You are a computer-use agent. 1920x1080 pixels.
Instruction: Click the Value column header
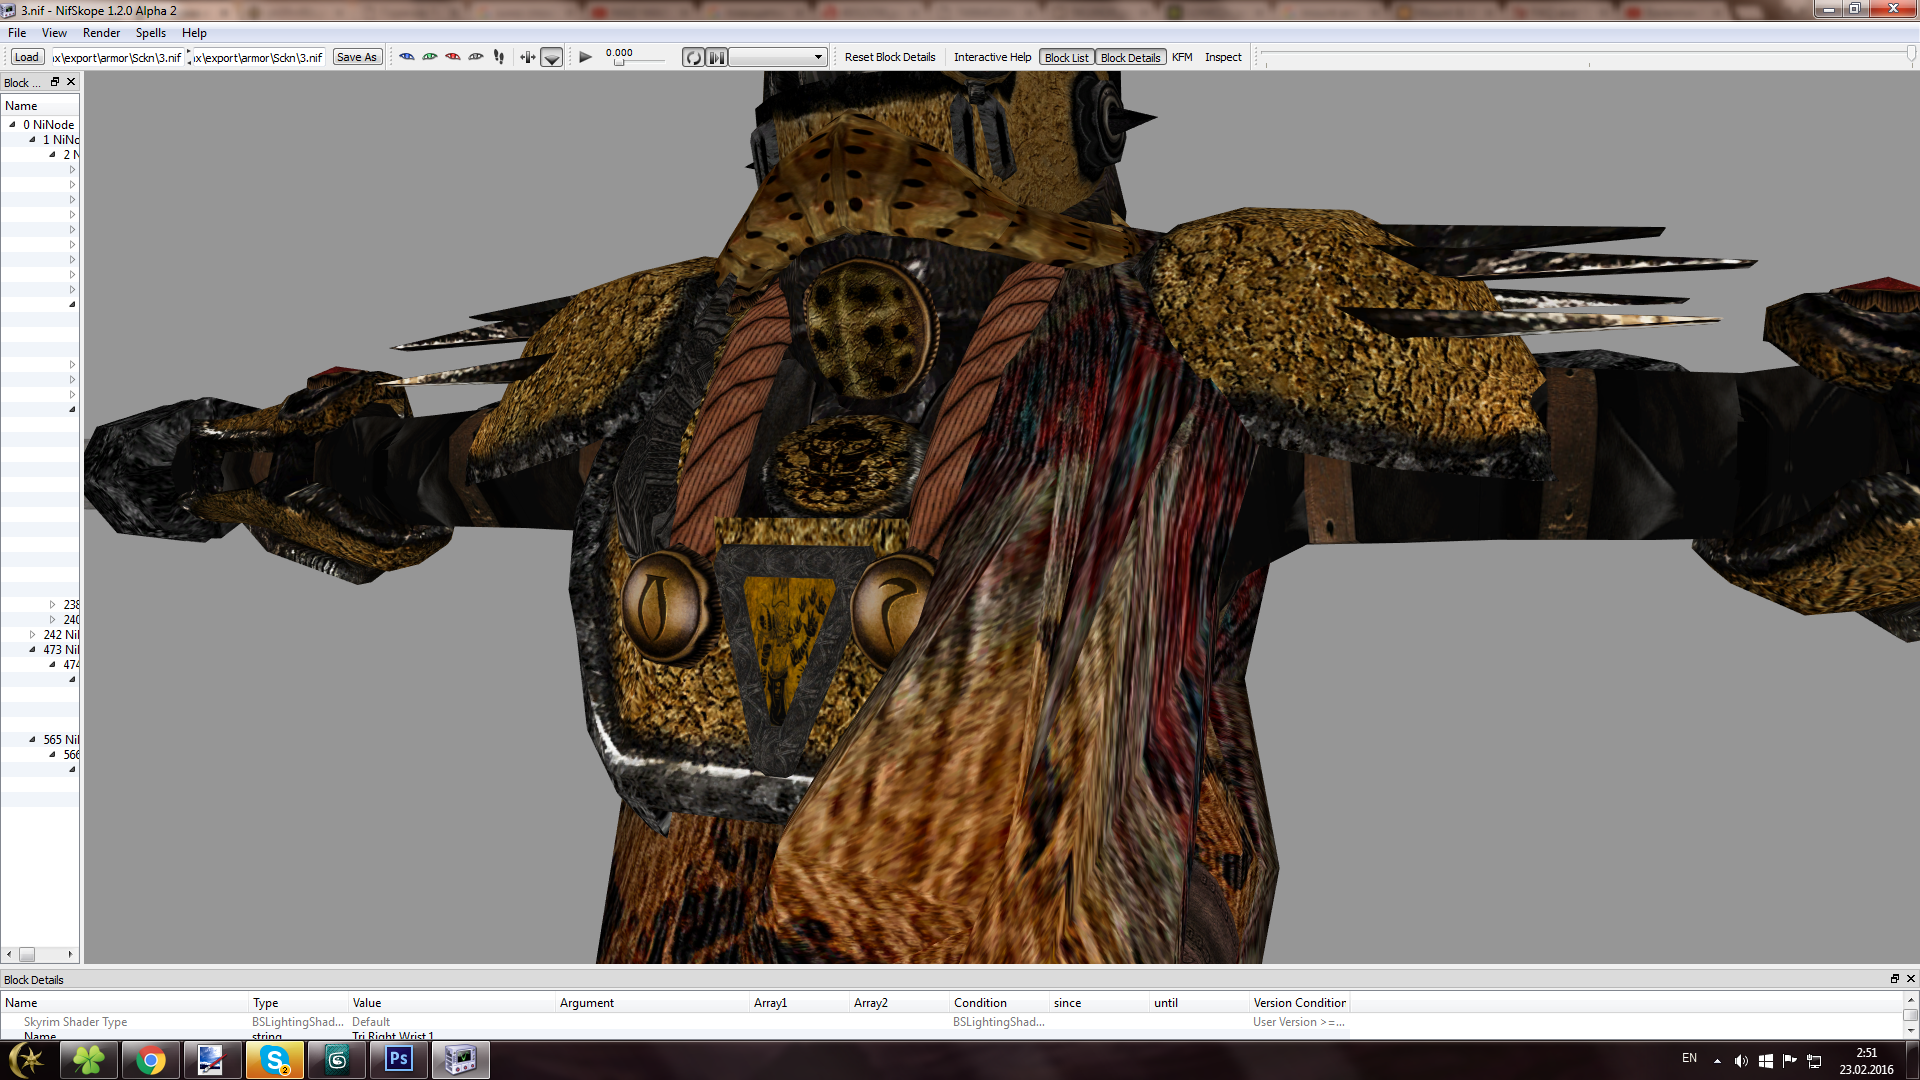point(452,1003)
